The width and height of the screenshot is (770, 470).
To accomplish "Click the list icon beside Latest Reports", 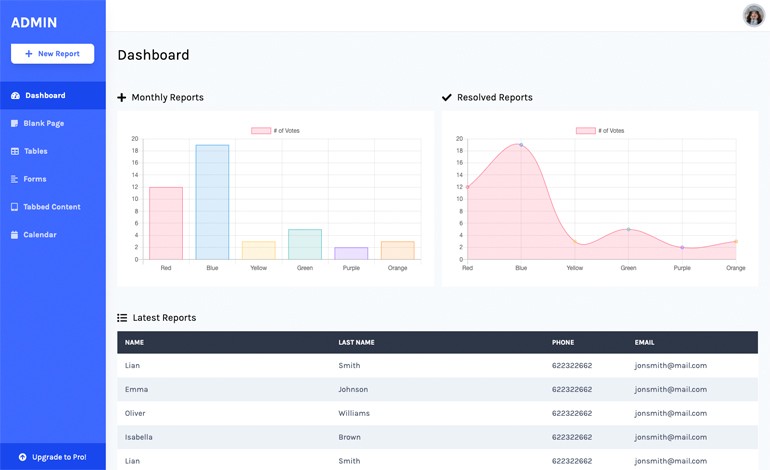I will (122, 318).
